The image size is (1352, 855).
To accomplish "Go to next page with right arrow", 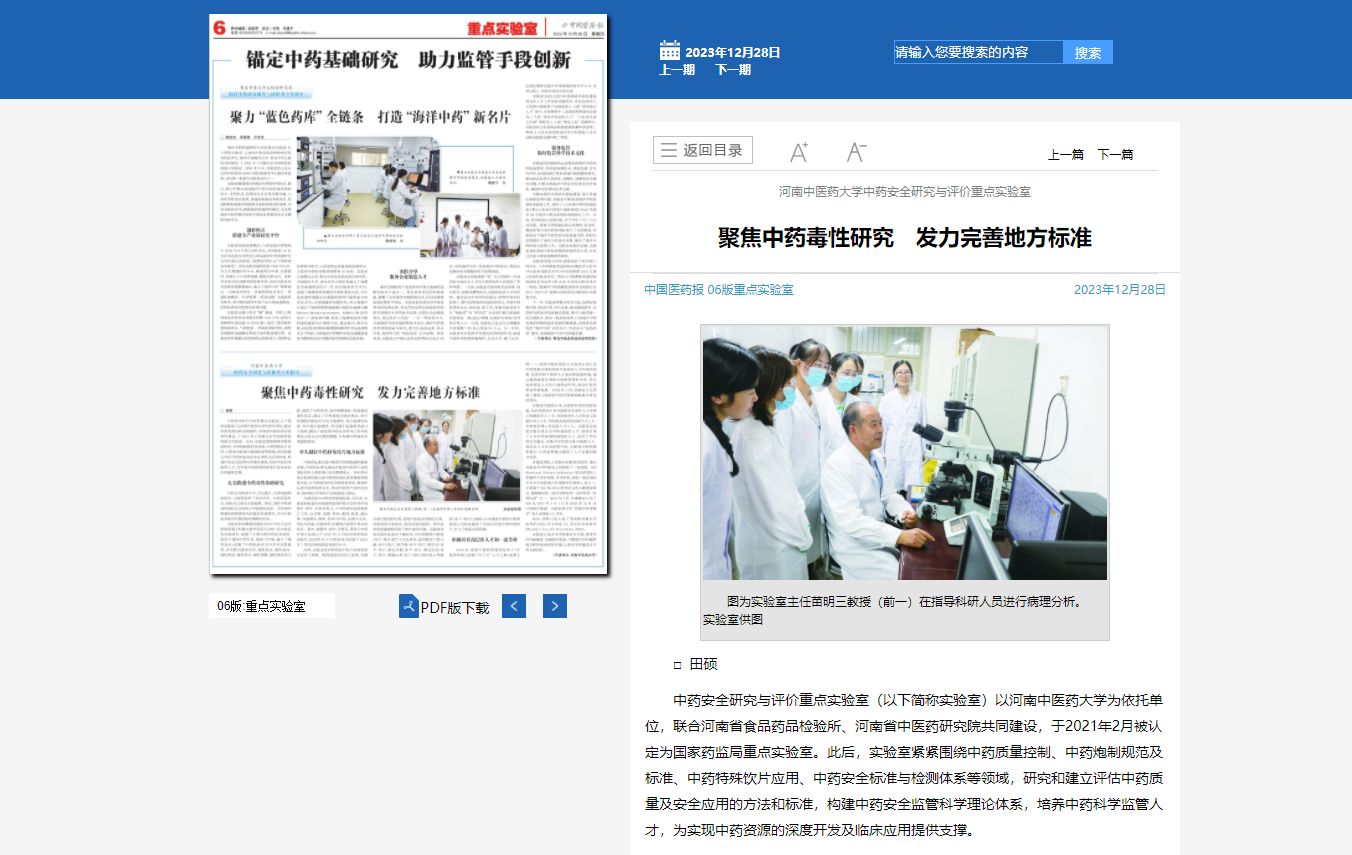I will [x=555, y=606].
